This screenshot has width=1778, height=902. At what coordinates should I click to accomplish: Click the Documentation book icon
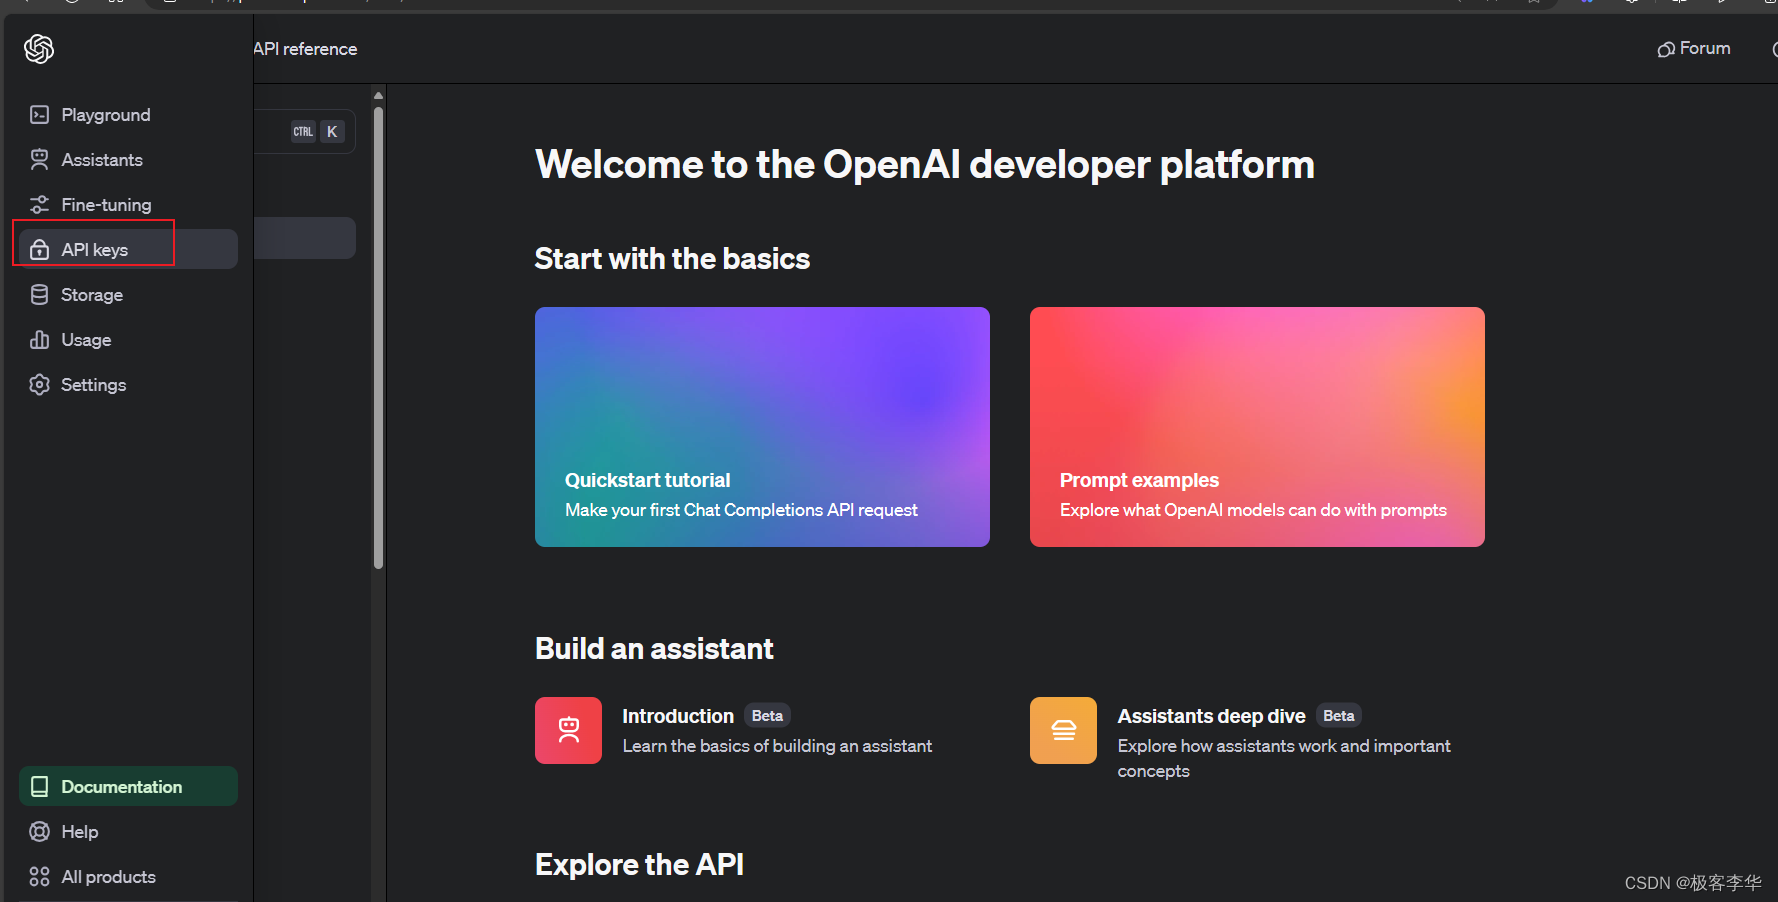(x=39, y=787)
